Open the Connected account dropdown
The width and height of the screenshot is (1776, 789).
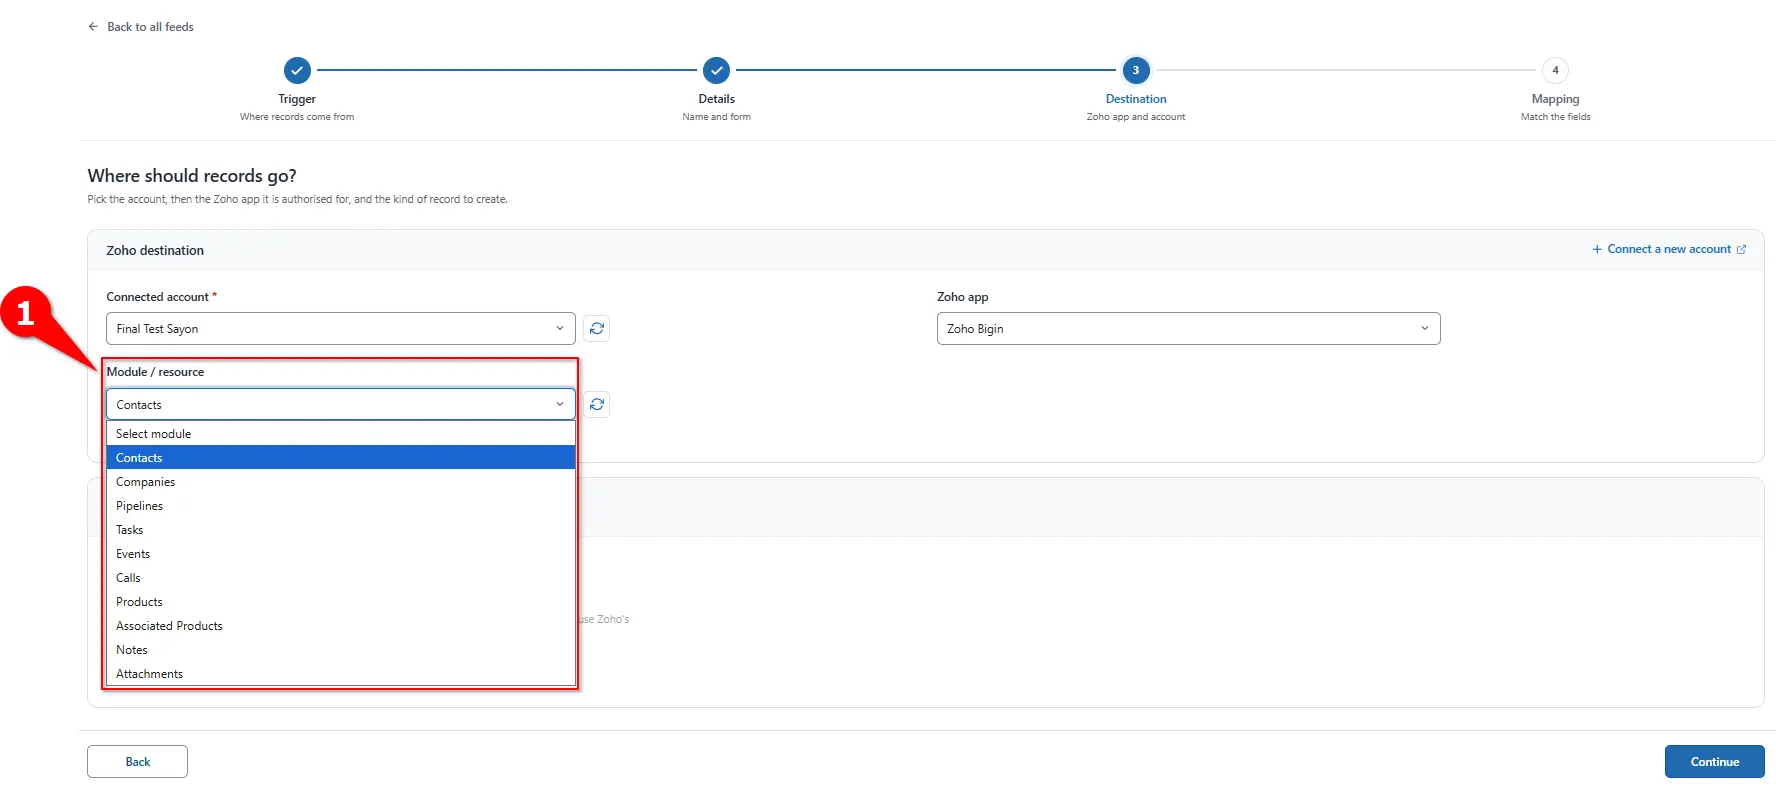[341, 329]
